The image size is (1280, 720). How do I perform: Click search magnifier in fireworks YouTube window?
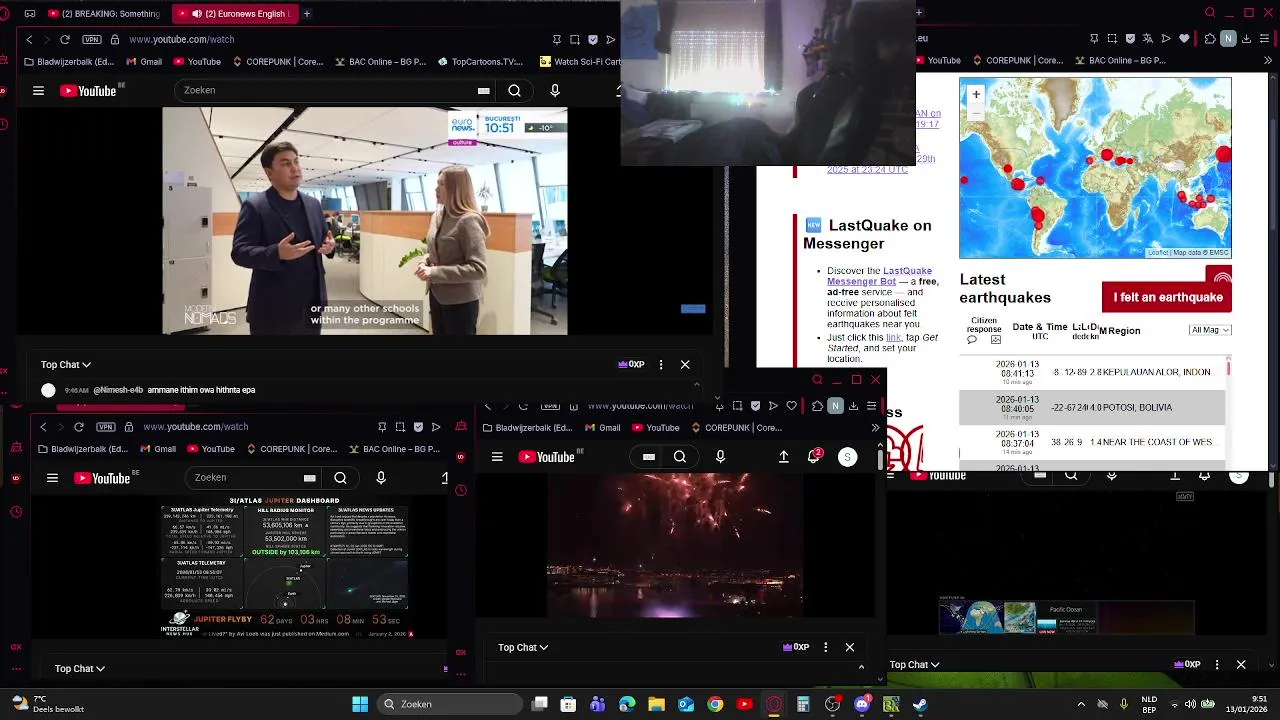[680, 457]
